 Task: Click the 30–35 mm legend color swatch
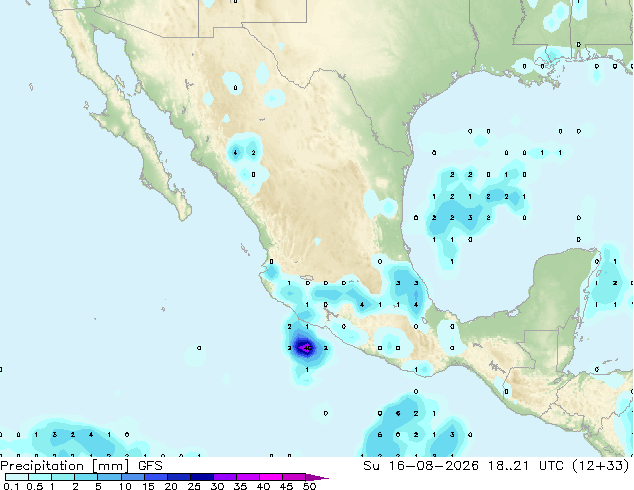click(x=225, y=477)
